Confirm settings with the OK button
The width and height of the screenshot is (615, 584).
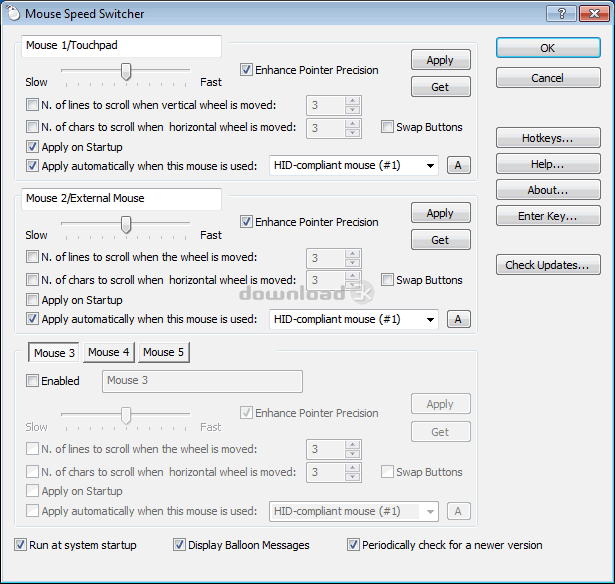click(x=548, y=48)
